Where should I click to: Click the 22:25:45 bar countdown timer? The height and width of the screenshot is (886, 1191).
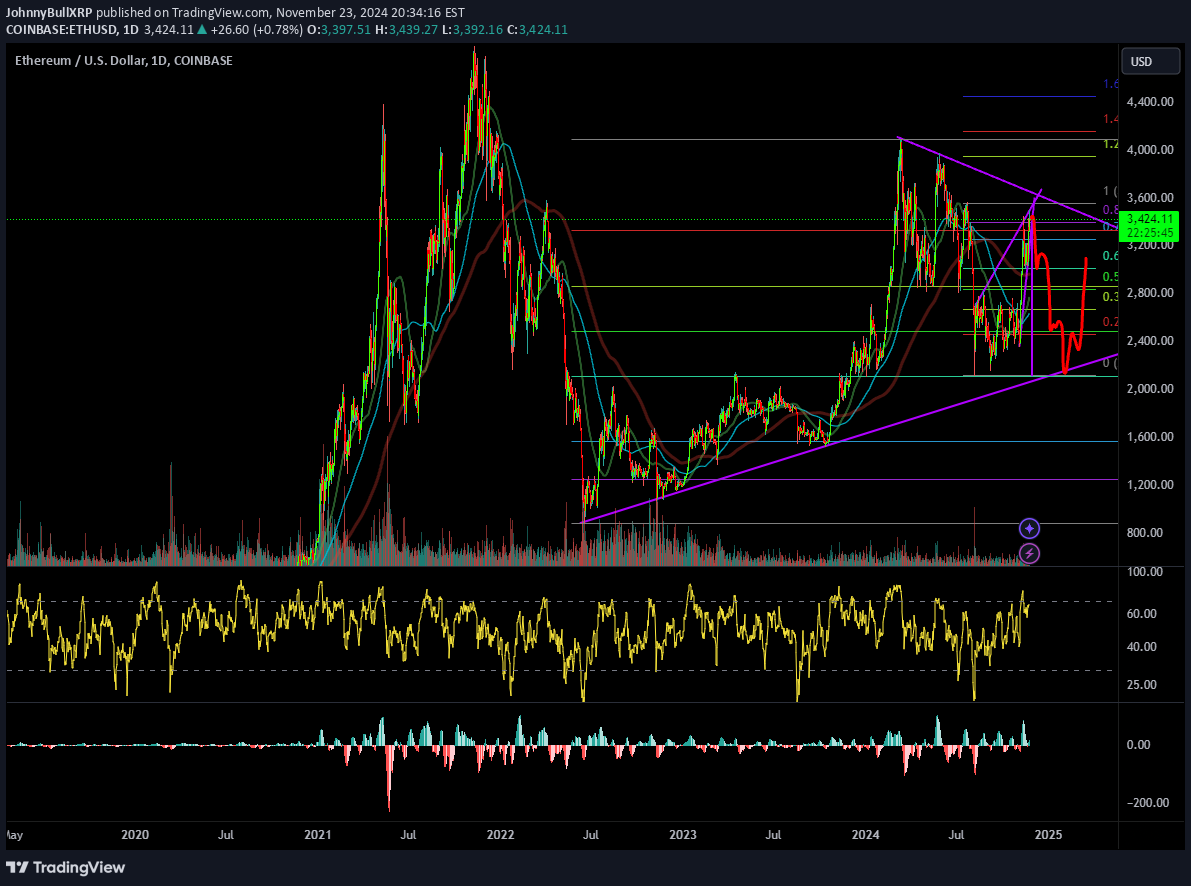pos(1150,233)
